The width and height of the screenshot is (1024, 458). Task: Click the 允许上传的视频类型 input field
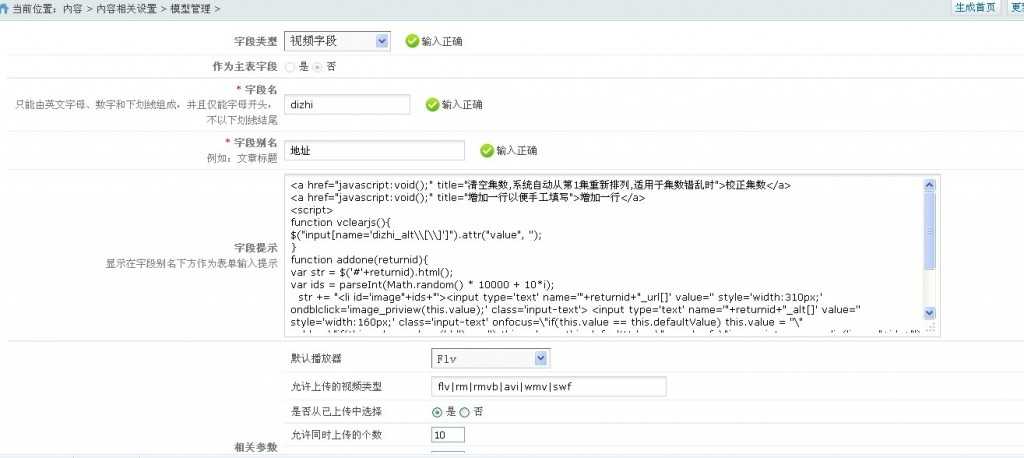pos(549,386)
